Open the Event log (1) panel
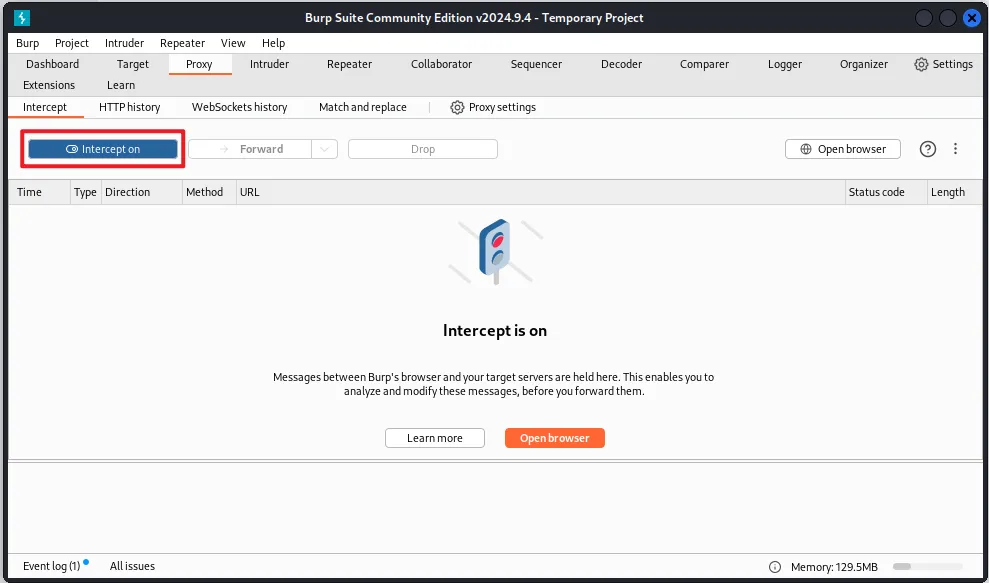This screenshot has height=583, width=989. [x=52, y=566]
